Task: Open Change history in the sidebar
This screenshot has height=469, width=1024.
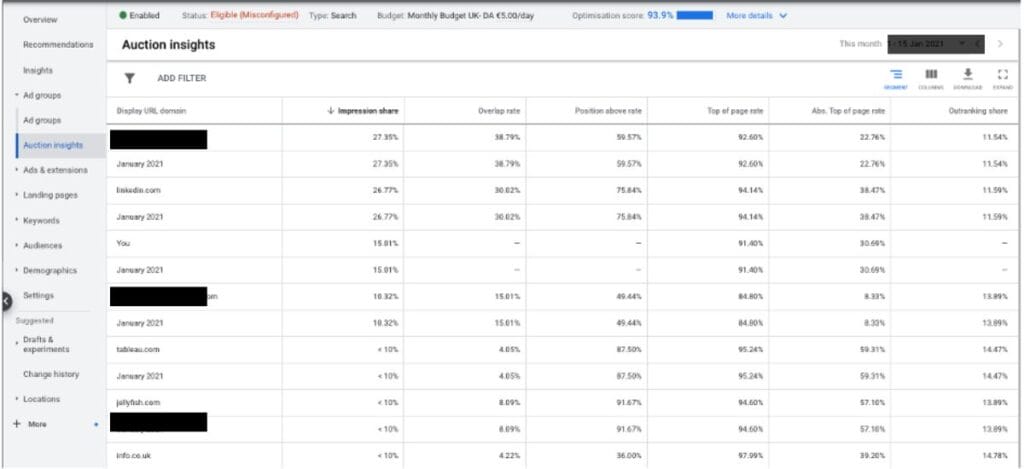Action: [51, 374]
